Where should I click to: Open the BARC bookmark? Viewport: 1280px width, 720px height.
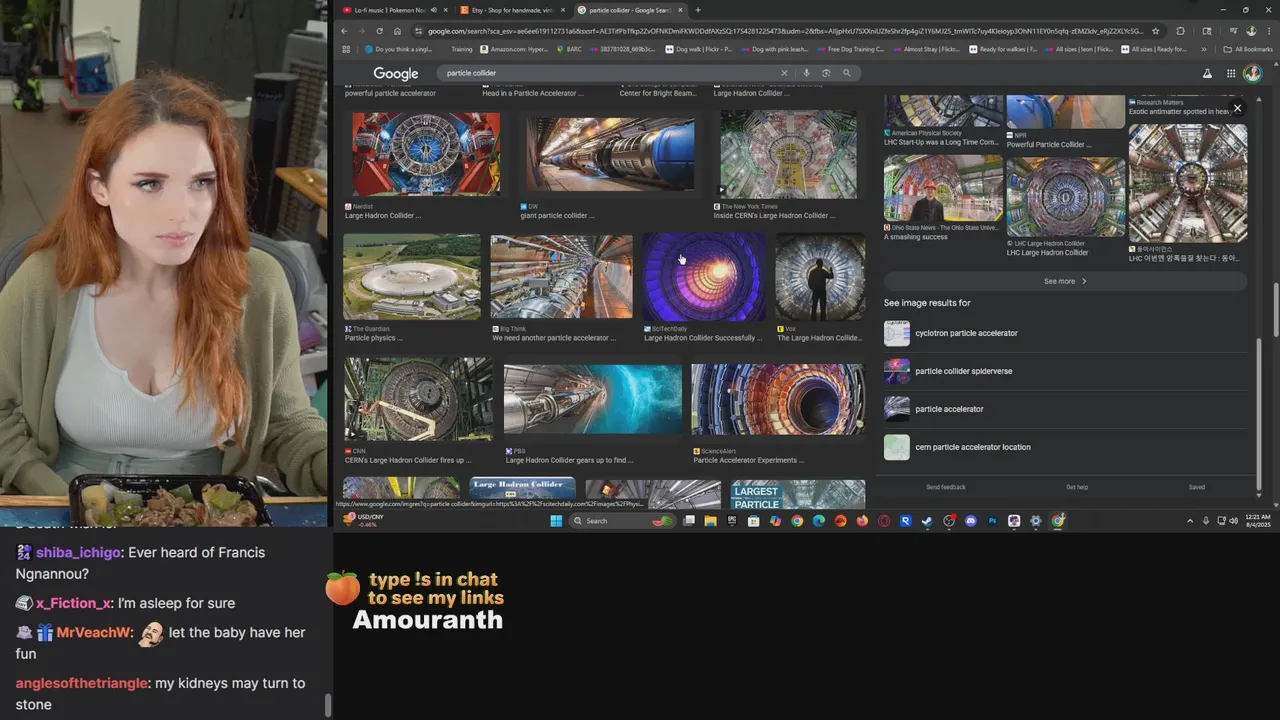click(x=569, y=49)
